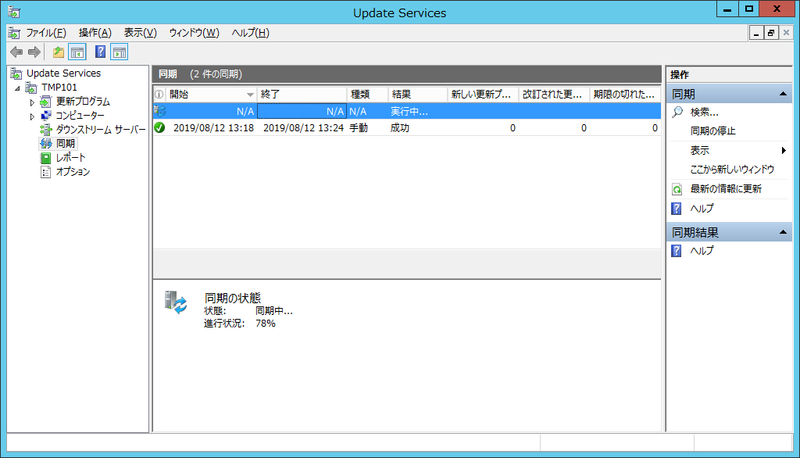The height and width of the screenshot is (458, 800).
Task: Minimize the inner MDI child window
Action: coord(756,33)
